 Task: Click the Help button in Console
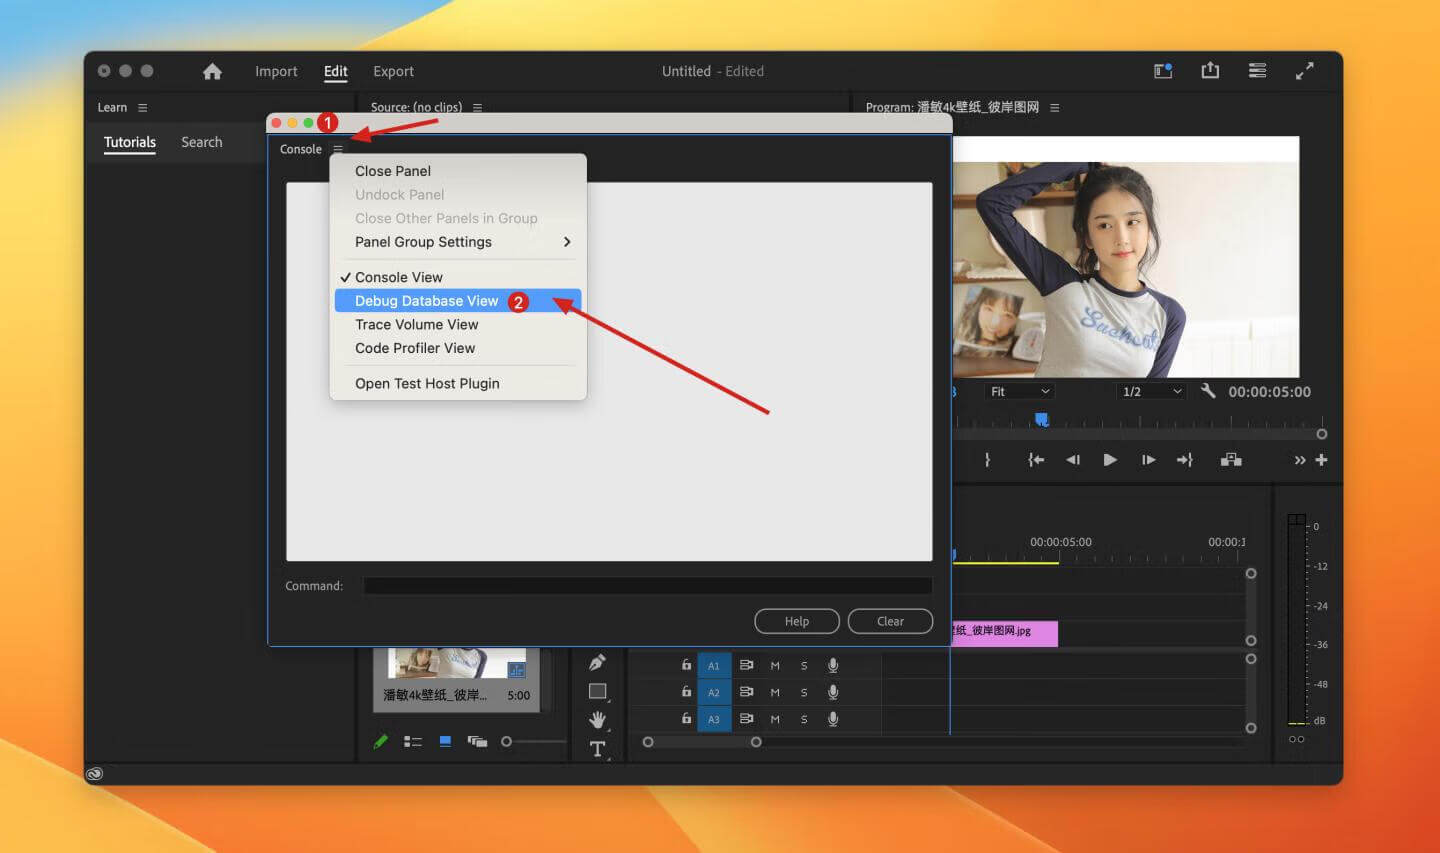tap(797, 621)
